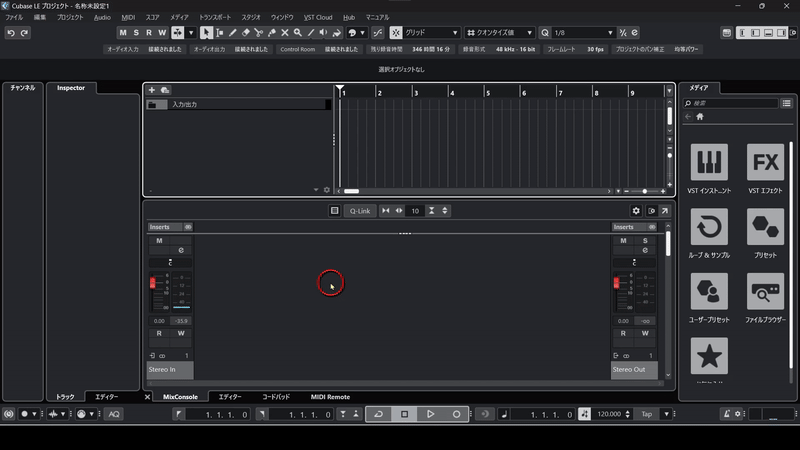Click the Undo arrow icon
800x450 pixels.
coord(11,33)
